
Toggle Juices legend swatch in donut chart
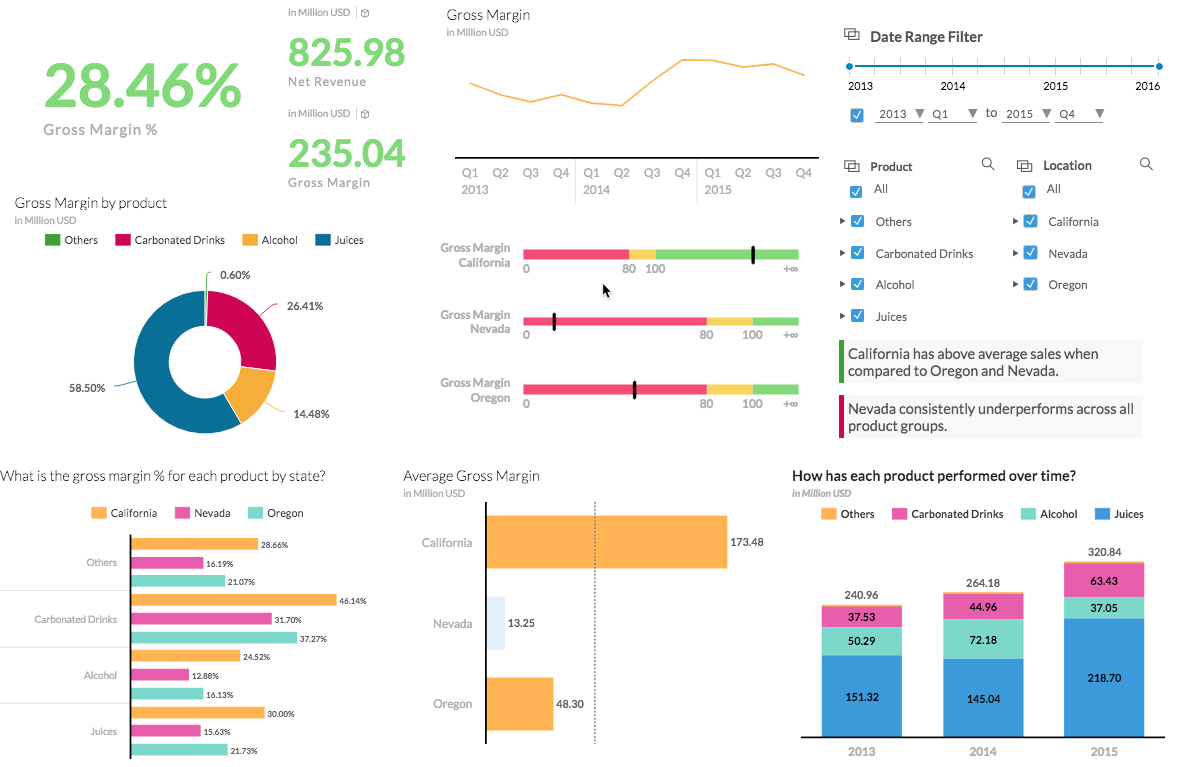tap(323, 240)
